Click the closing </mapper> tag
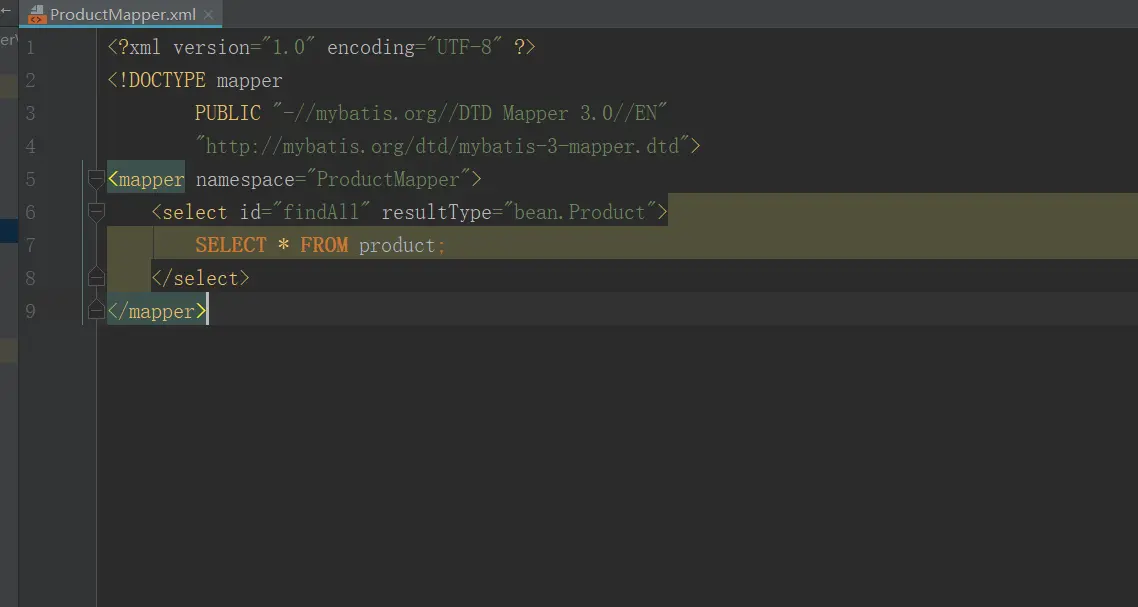Screen dimensions: 1138x607 (x=157, y=311)
